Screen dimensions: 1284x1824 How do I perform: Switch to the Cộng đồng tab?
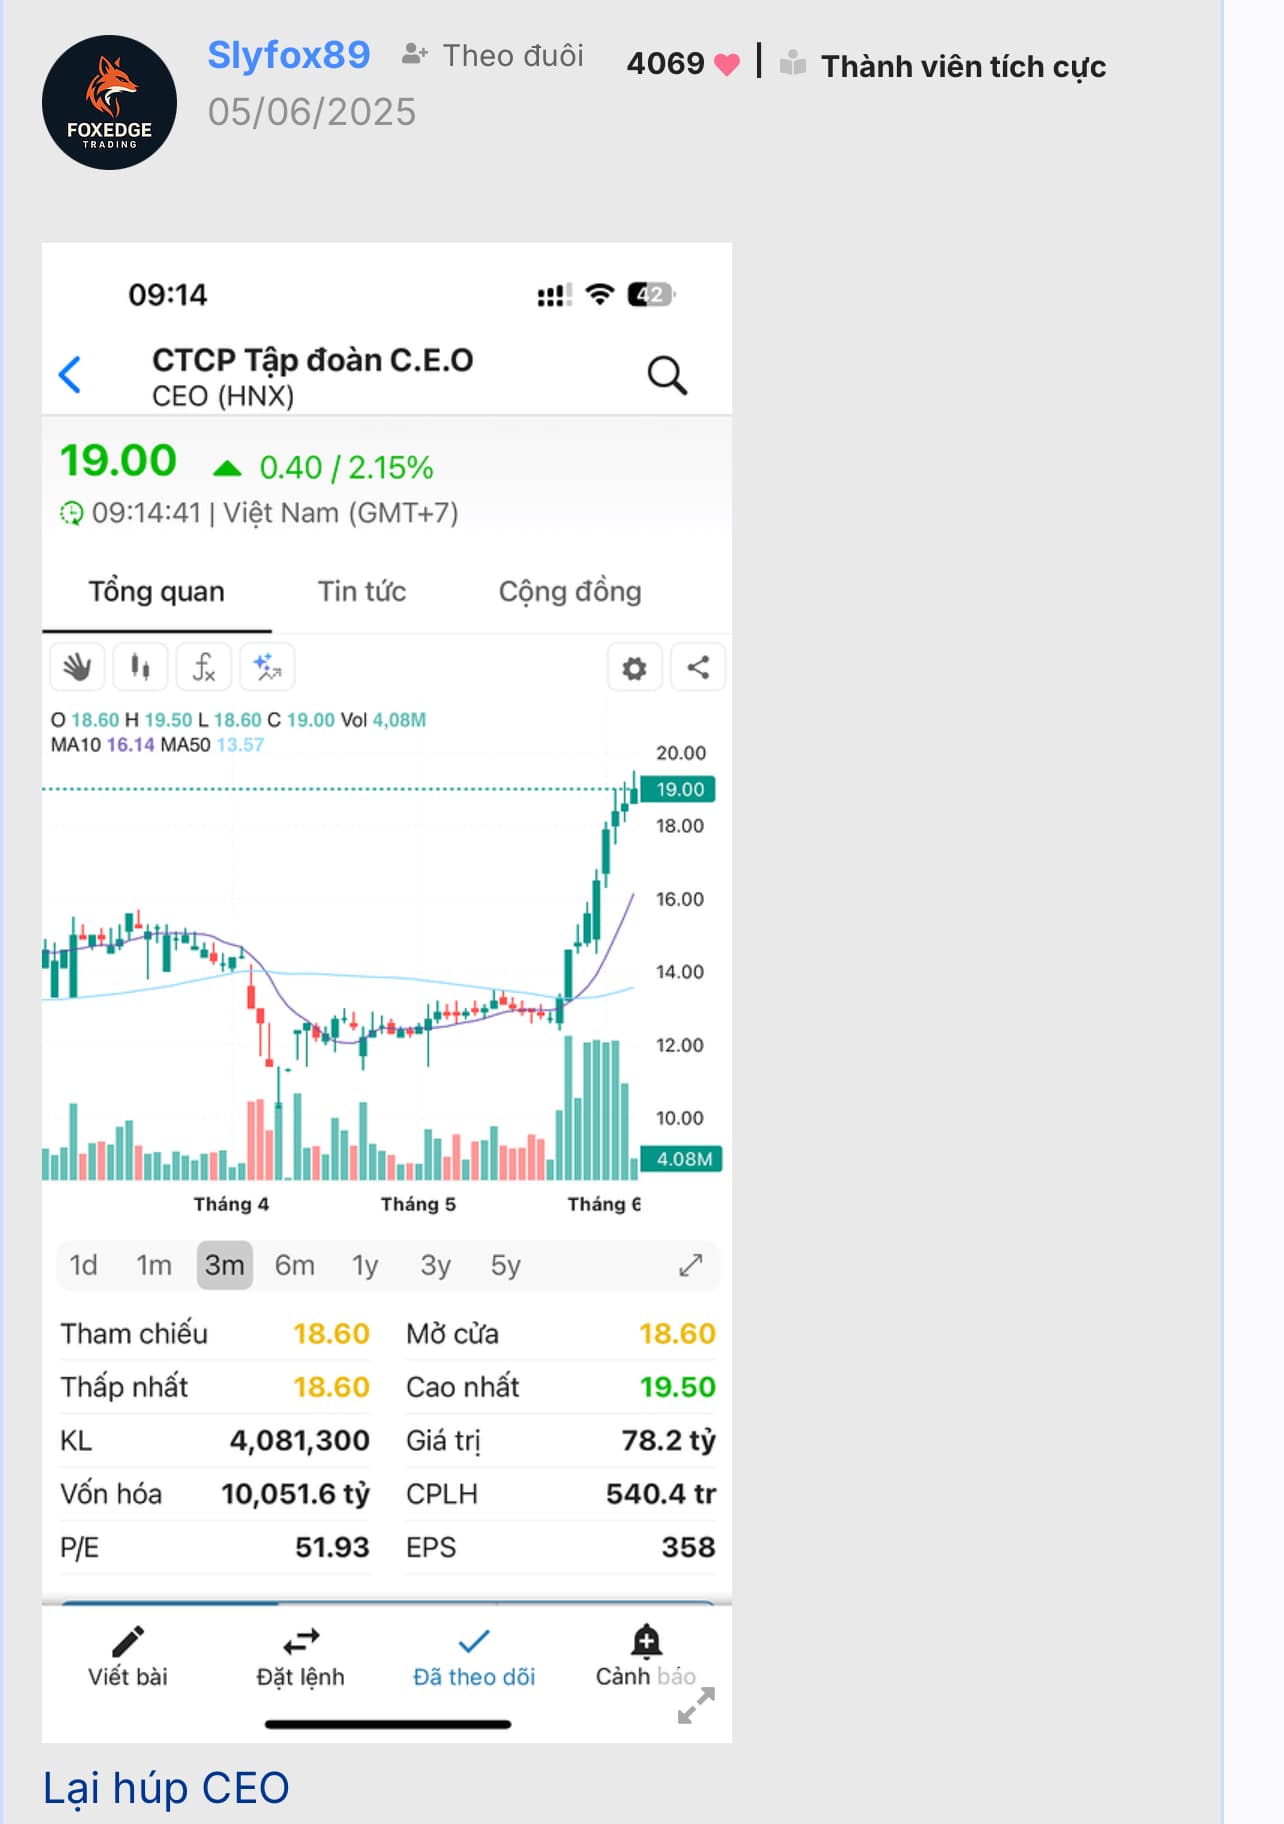(570, 592)
